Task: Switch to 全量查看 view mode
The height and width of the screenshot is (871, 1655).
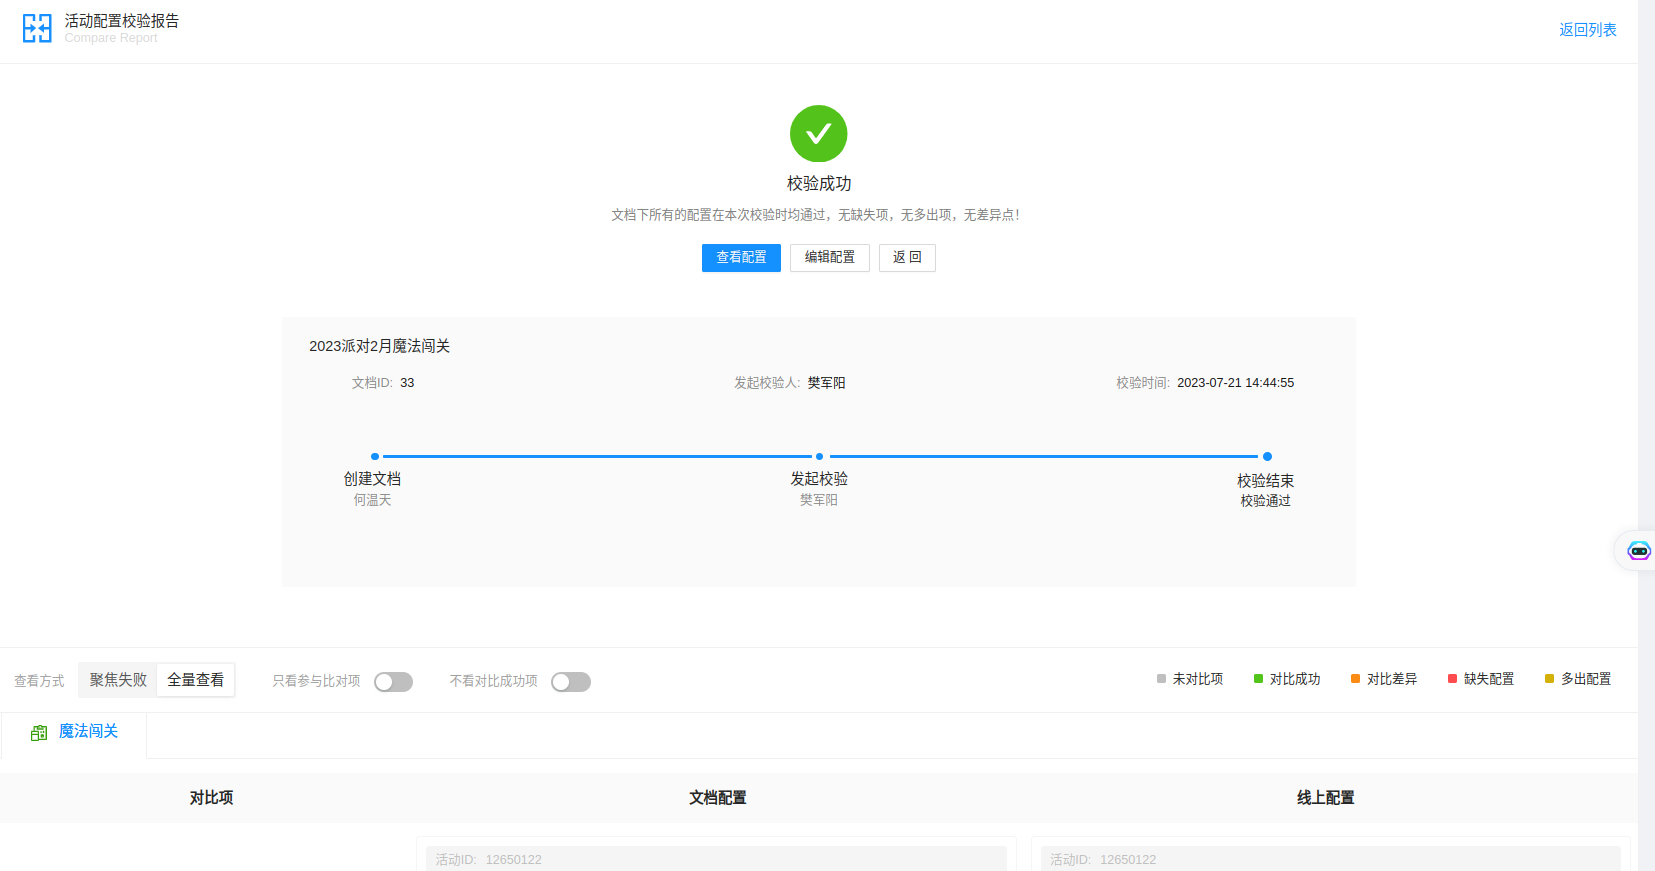Action: click(x=196, y=680)
